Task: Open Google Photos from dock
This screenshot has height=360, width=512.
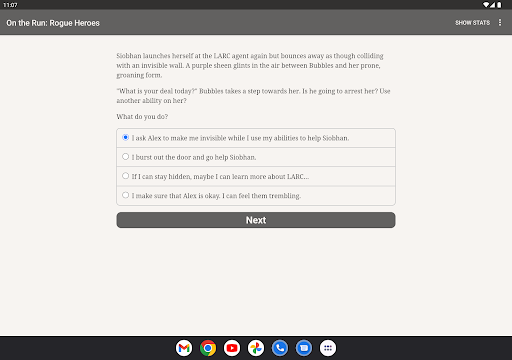Action: tap(256, 348)
